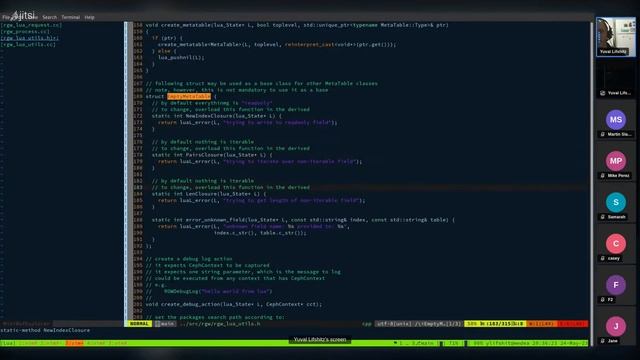Screen dimensions: 640x360
Task: Click the cpp filetype label in status line
Action: point(367,324)
